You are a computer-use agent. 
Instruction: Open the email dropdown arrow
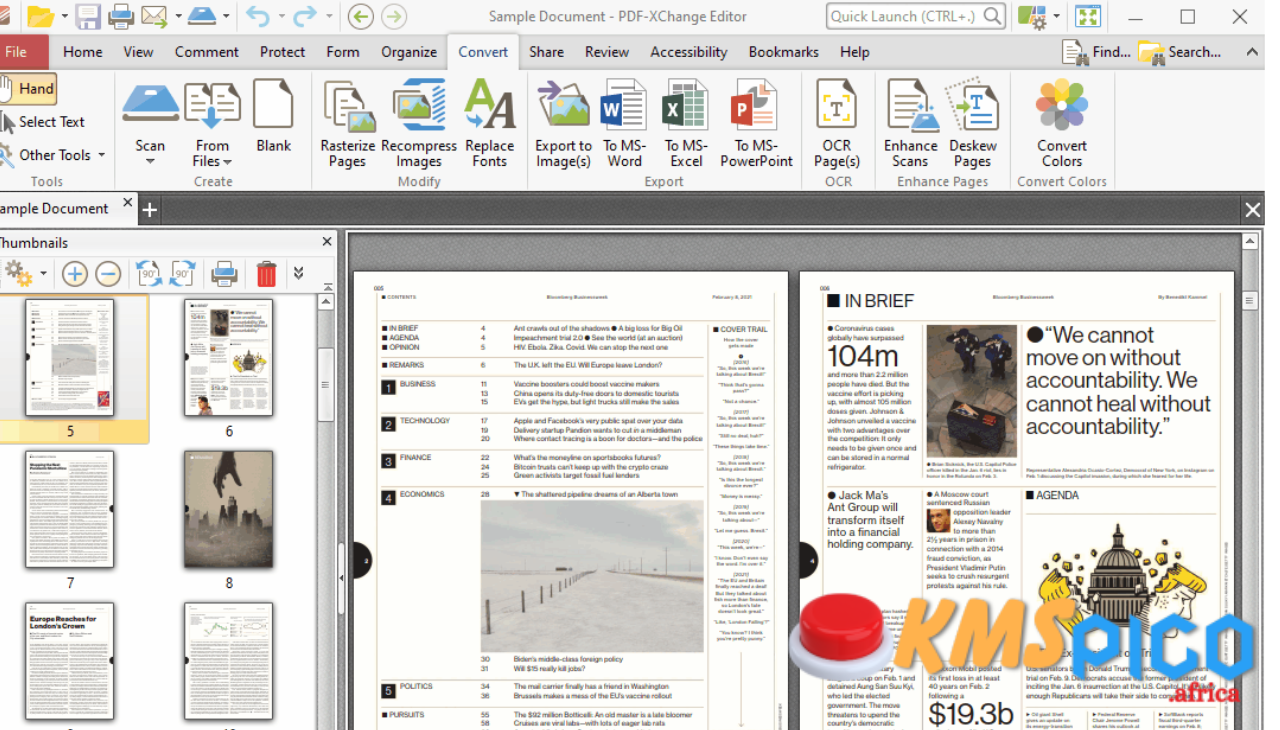click(179, 17)
